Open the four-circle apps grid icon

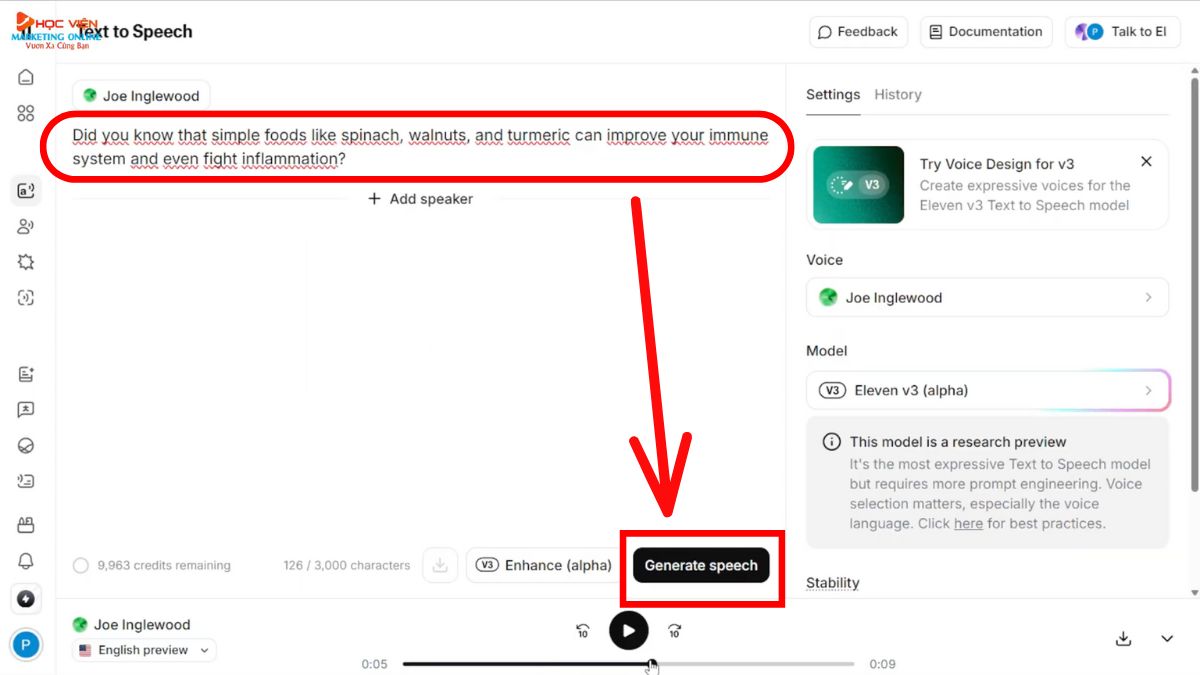click(x=26, y=113)
